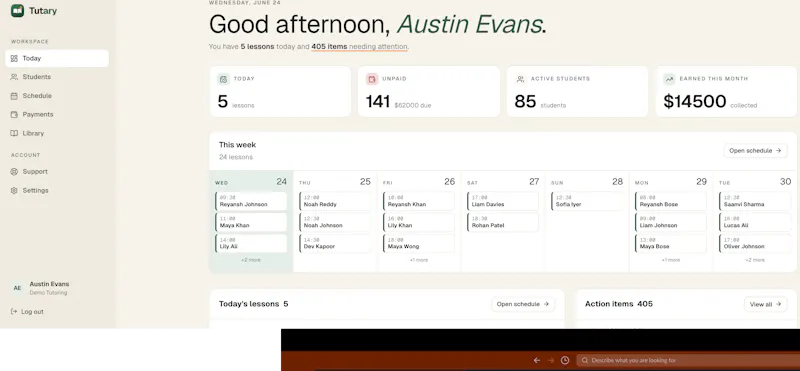Open Lily Ali 14:00 lesson

(x=251, y=243)
